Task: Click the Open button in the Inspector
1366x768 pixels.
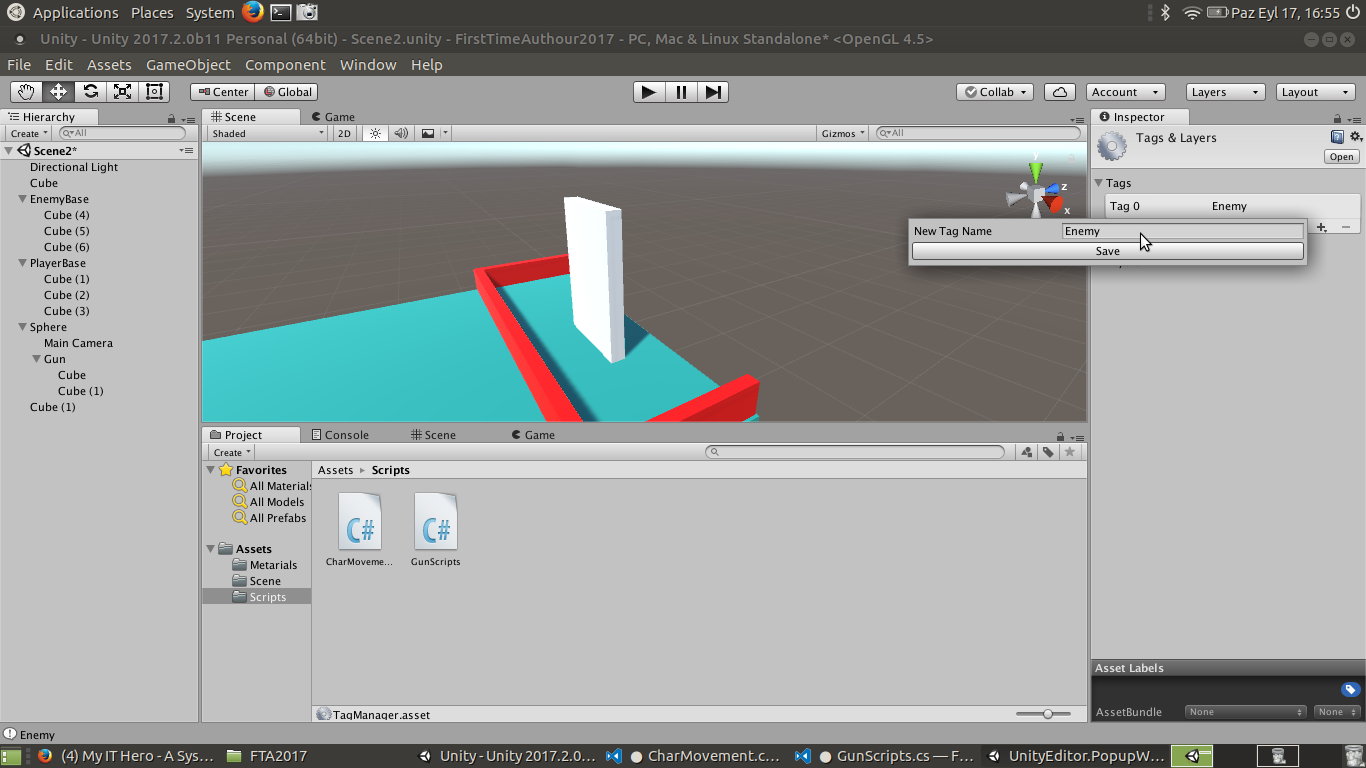Action: coord(1341,157)
